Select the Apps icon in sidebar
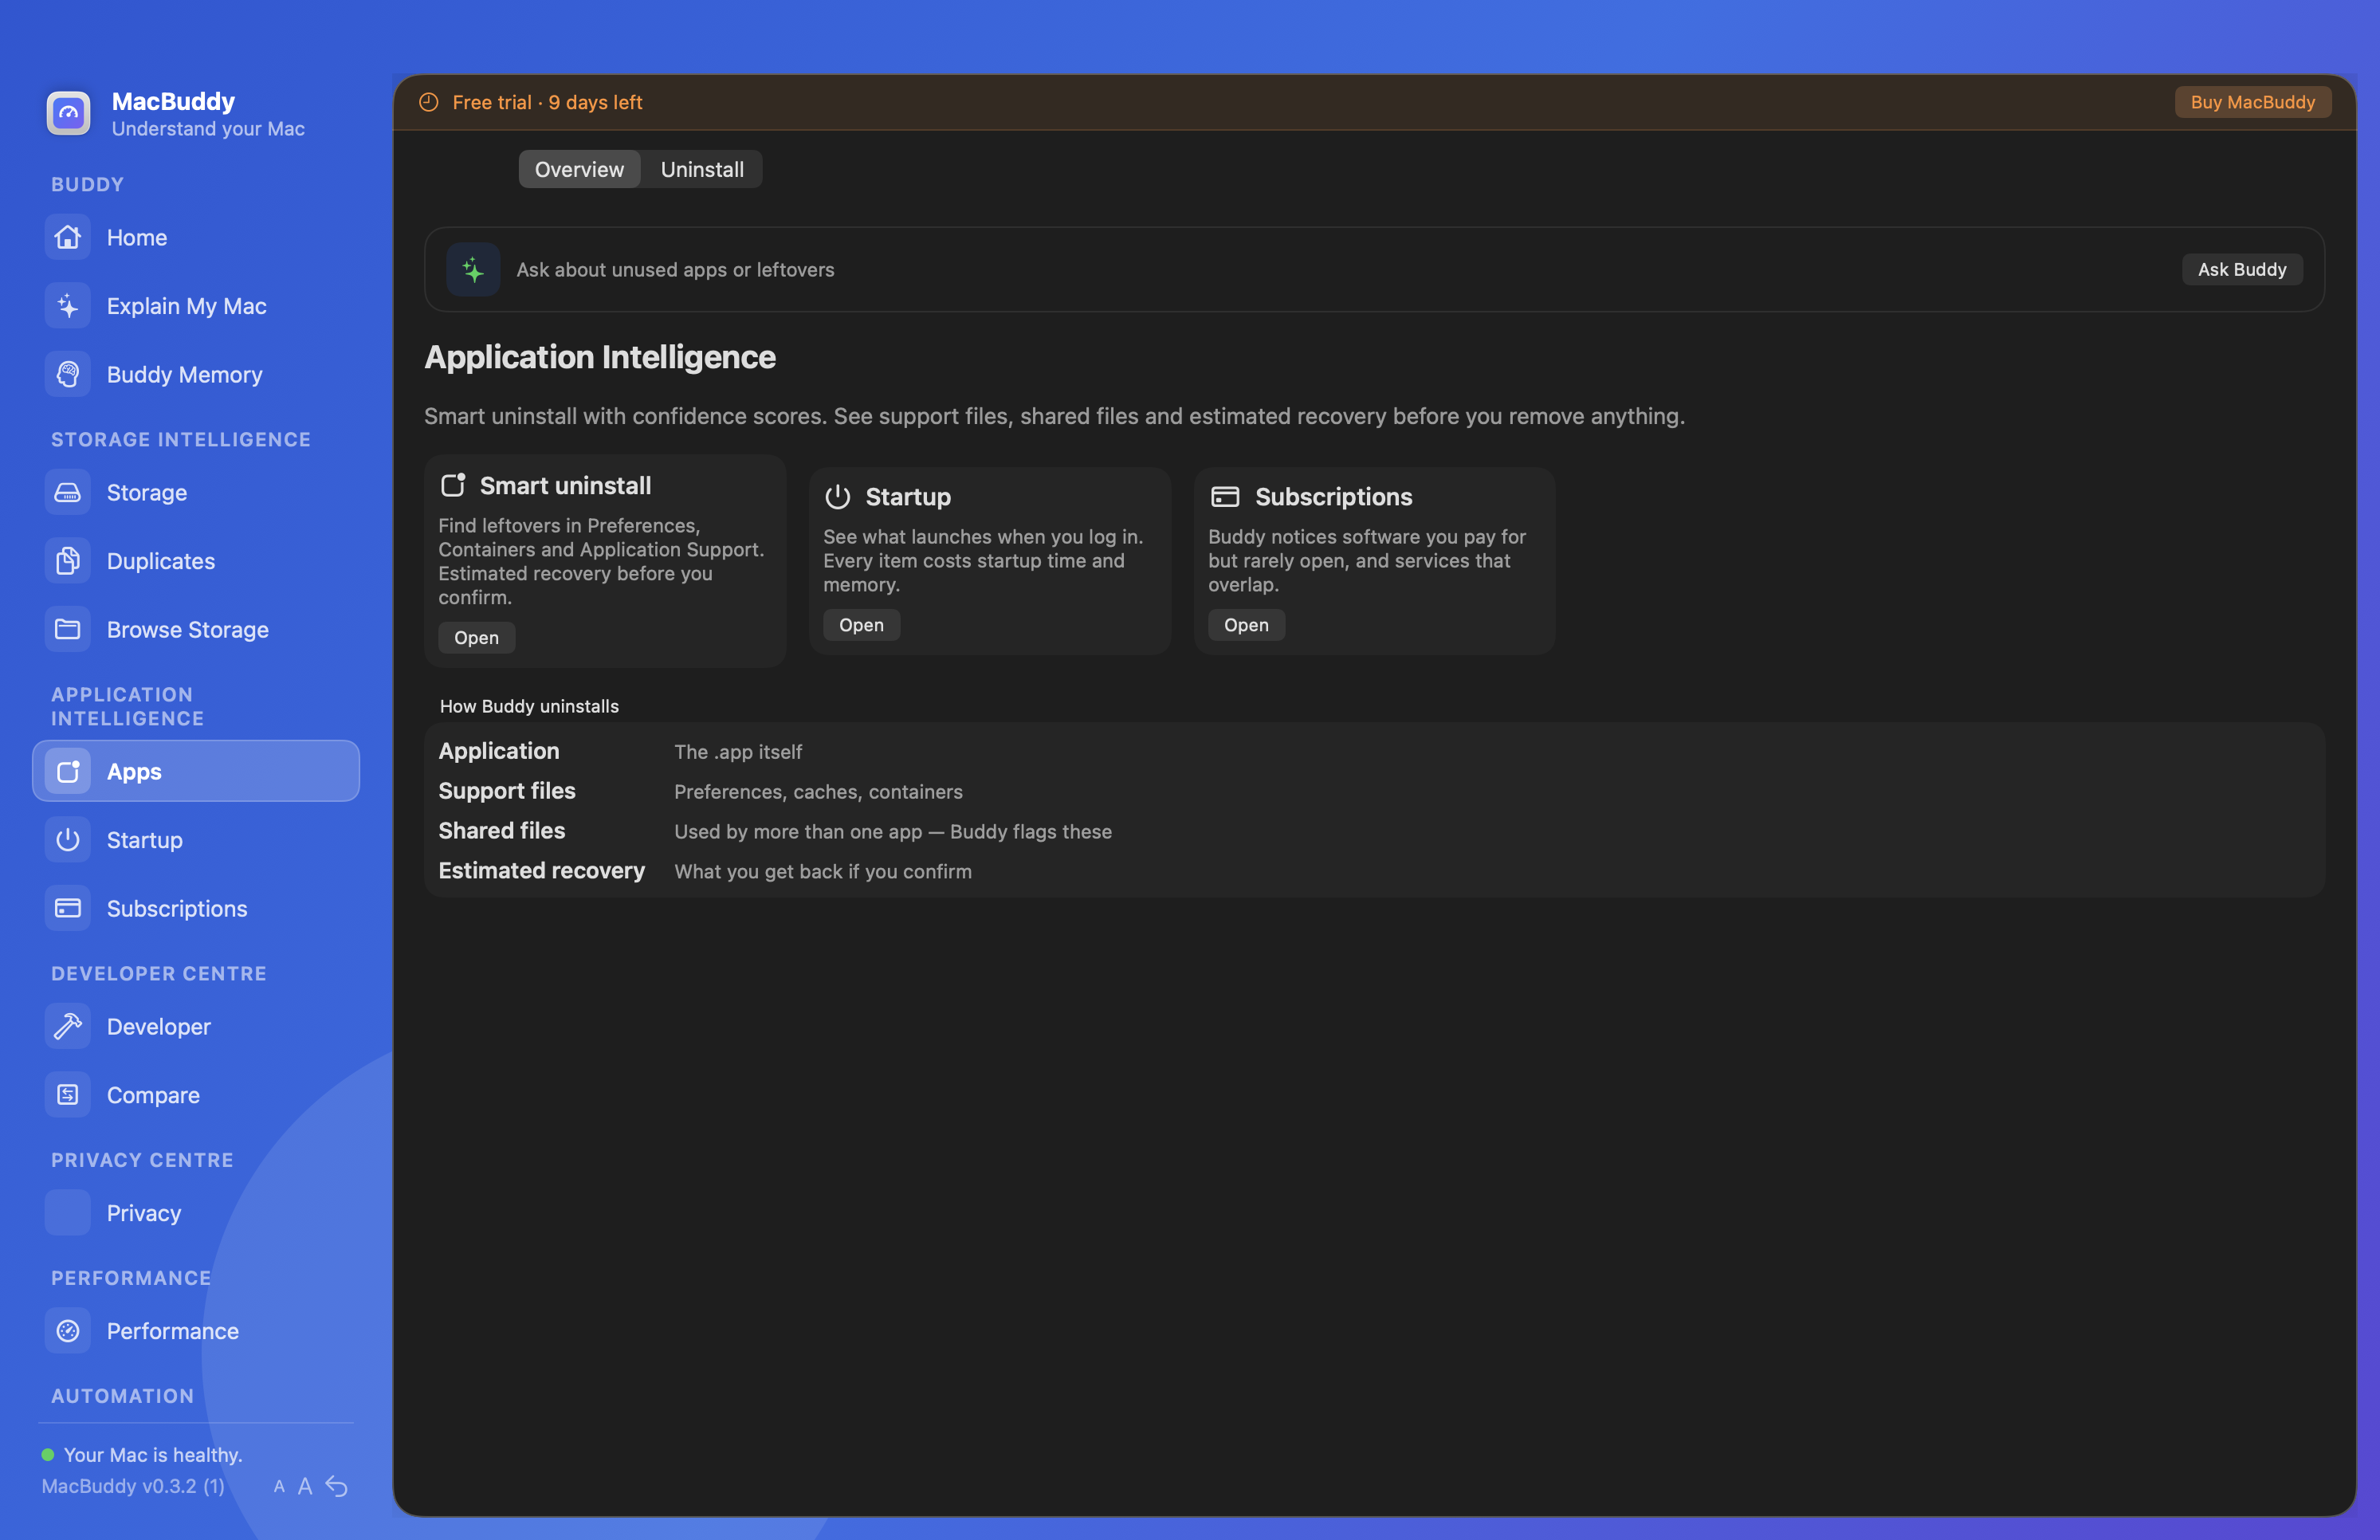The height and width of the screenshot is (1540, 2380). point(68,771)
